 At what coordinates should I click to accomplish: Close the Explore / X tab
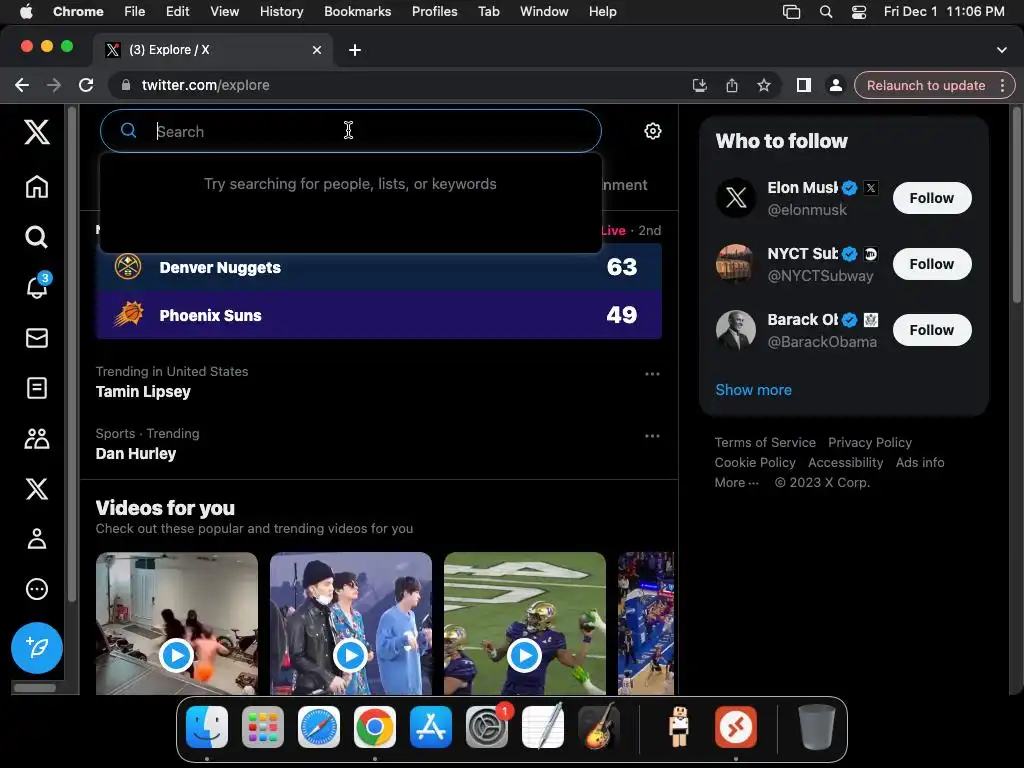coord(317,50)
